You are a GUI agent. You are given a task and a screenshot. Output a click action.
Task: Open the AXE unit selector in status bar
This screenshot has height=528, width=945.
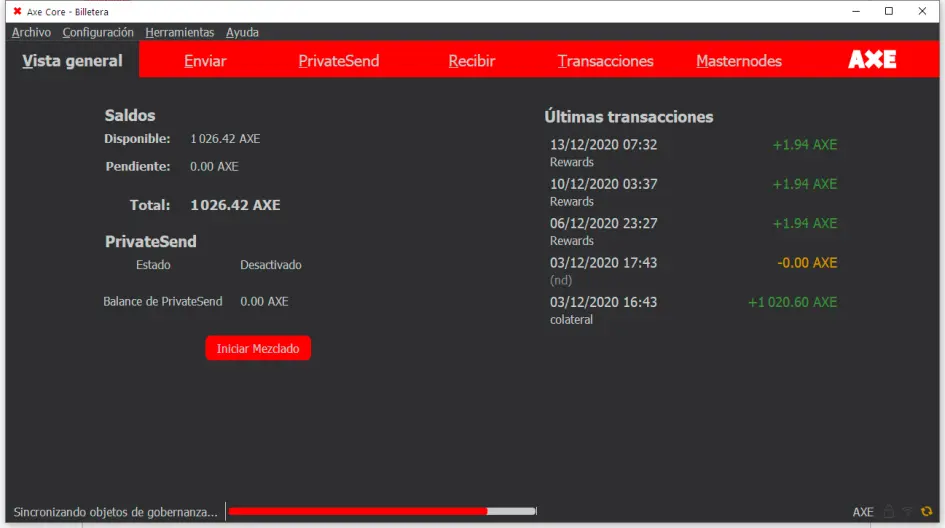point(863,512)
